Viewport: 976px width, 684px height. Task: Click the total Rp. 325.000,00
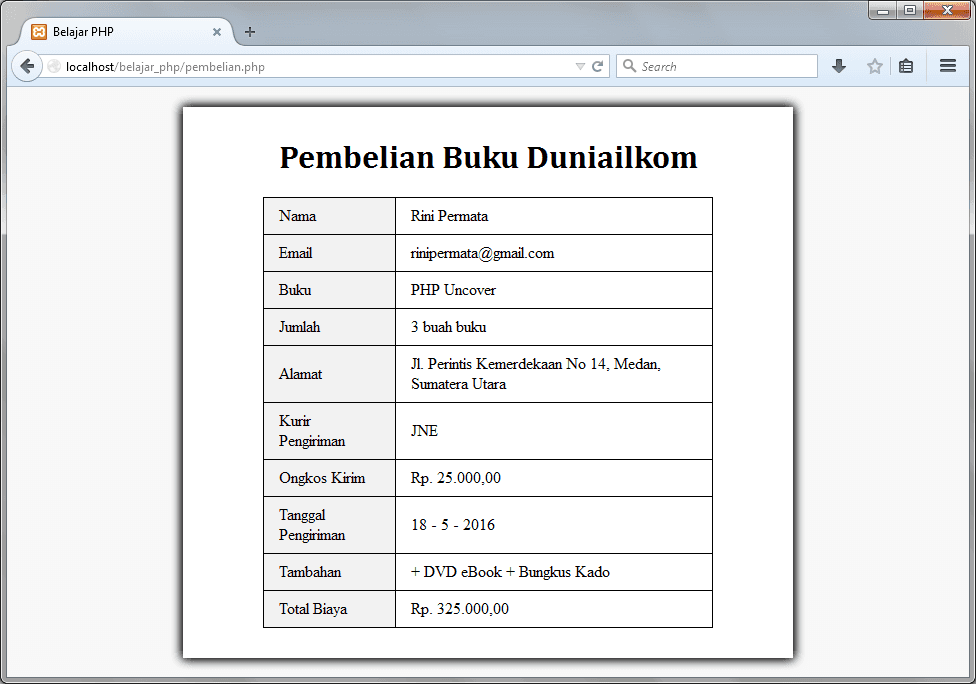[x=459, y=609]
